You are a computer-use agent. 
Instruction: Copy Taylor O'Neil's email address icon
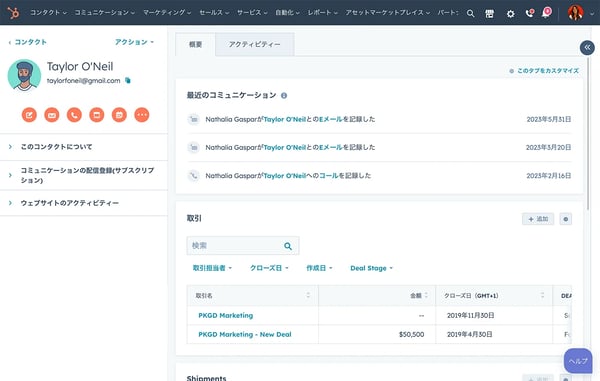tap(128, 80)
